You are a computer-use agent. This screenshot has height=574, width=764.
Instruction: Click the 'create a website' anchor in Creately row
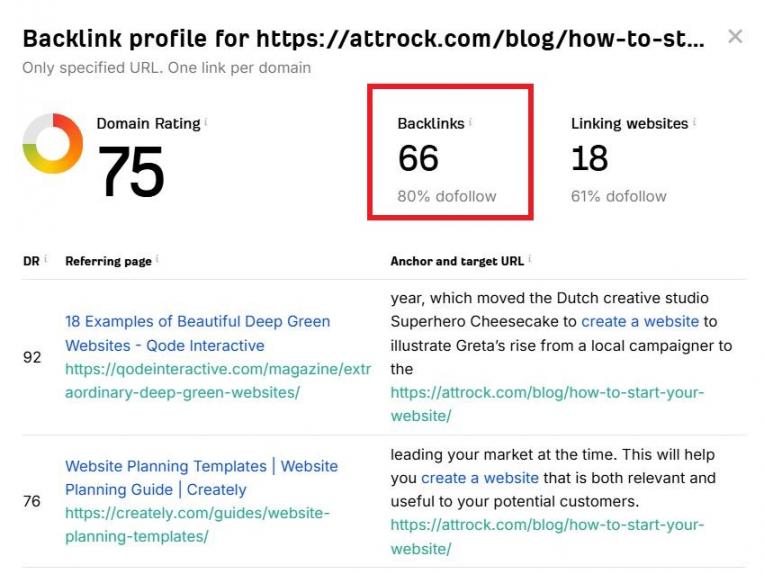pos(480,478)
